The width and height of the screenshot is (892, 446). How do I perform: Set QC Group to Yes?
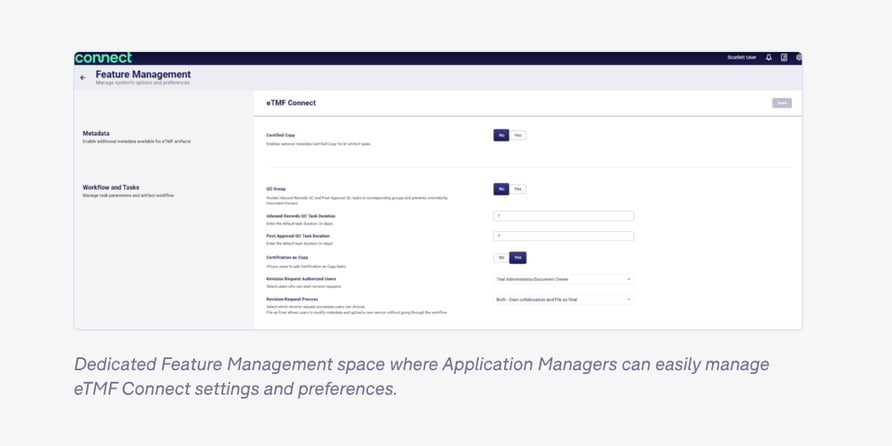[518, 189]
